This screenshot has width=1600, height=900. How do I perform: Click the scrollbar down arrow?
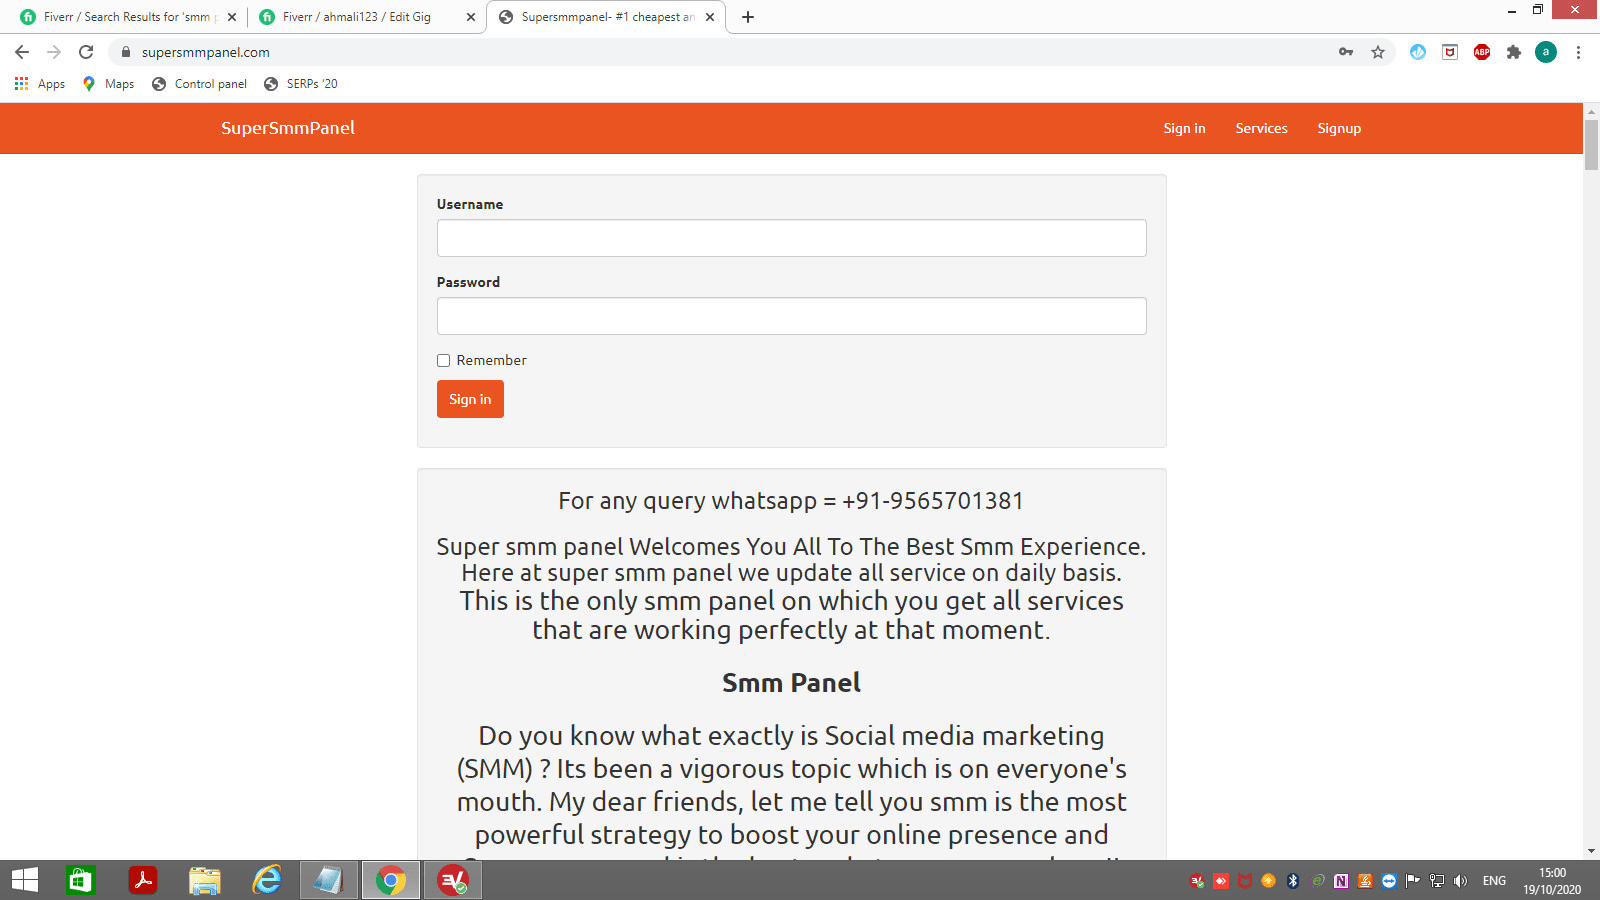(x=1591, y=851)
